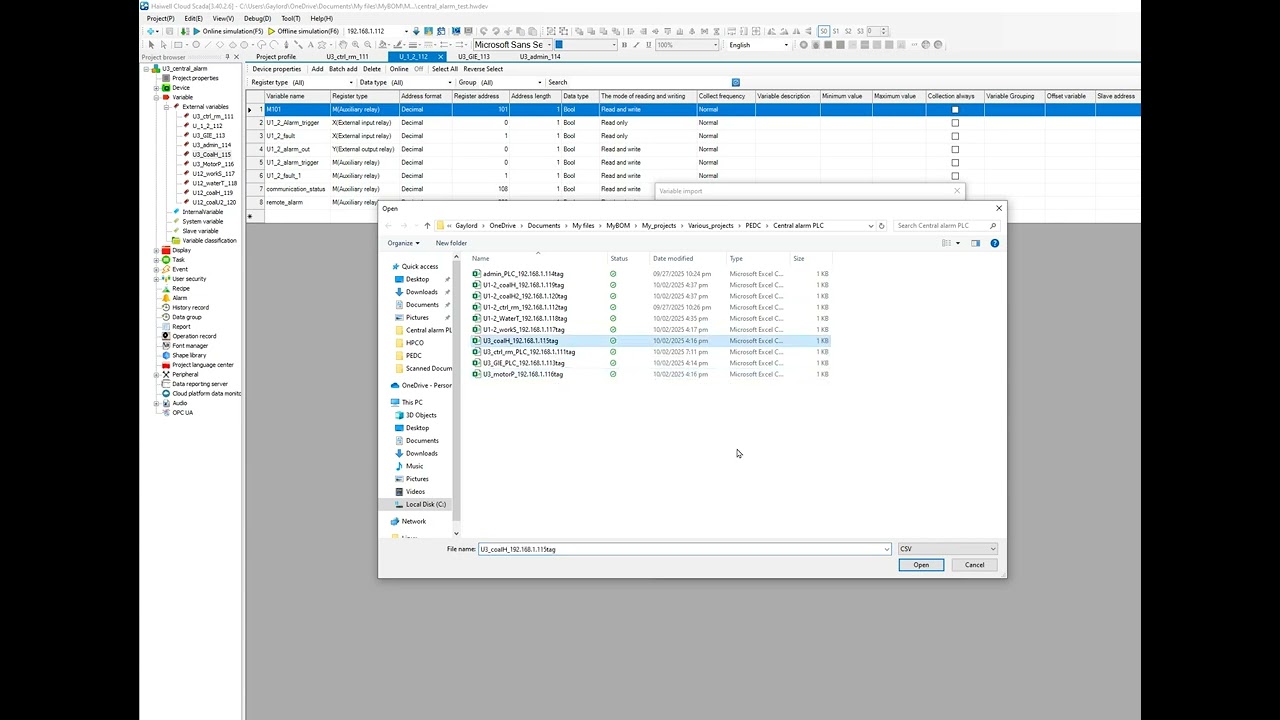Open Recipe node in project browser

180,288
